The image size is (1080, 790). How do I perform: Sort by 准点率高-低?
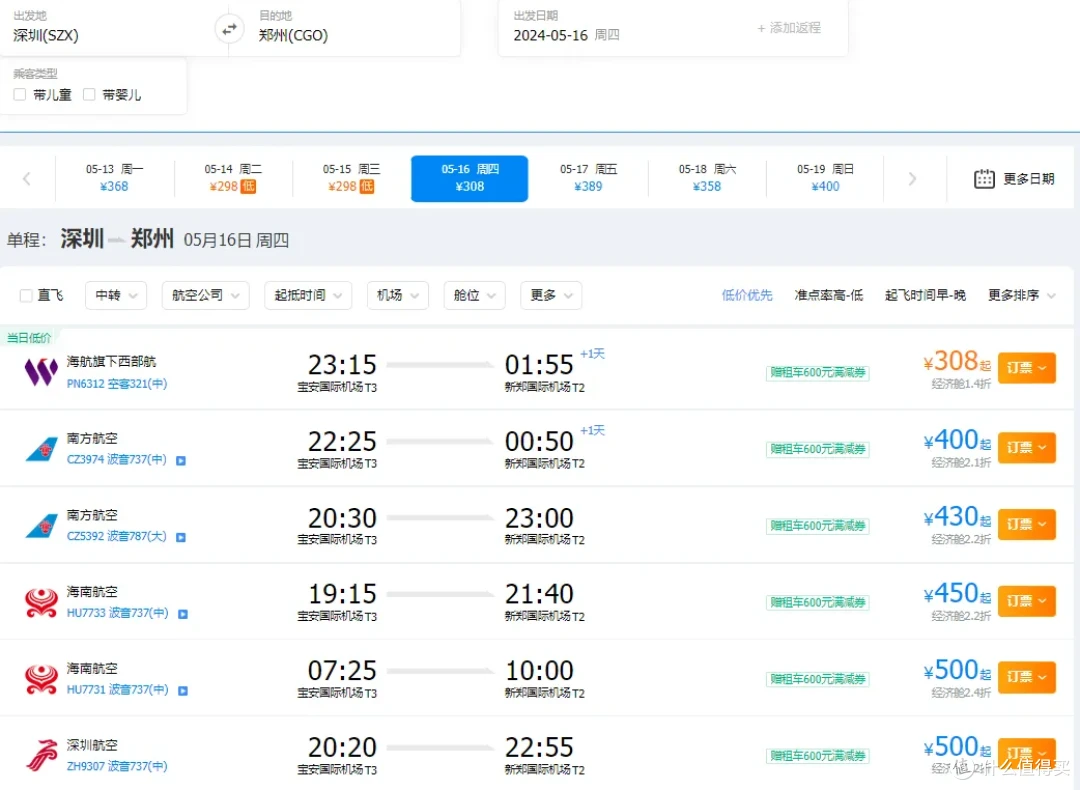click(x=829, y=295)
